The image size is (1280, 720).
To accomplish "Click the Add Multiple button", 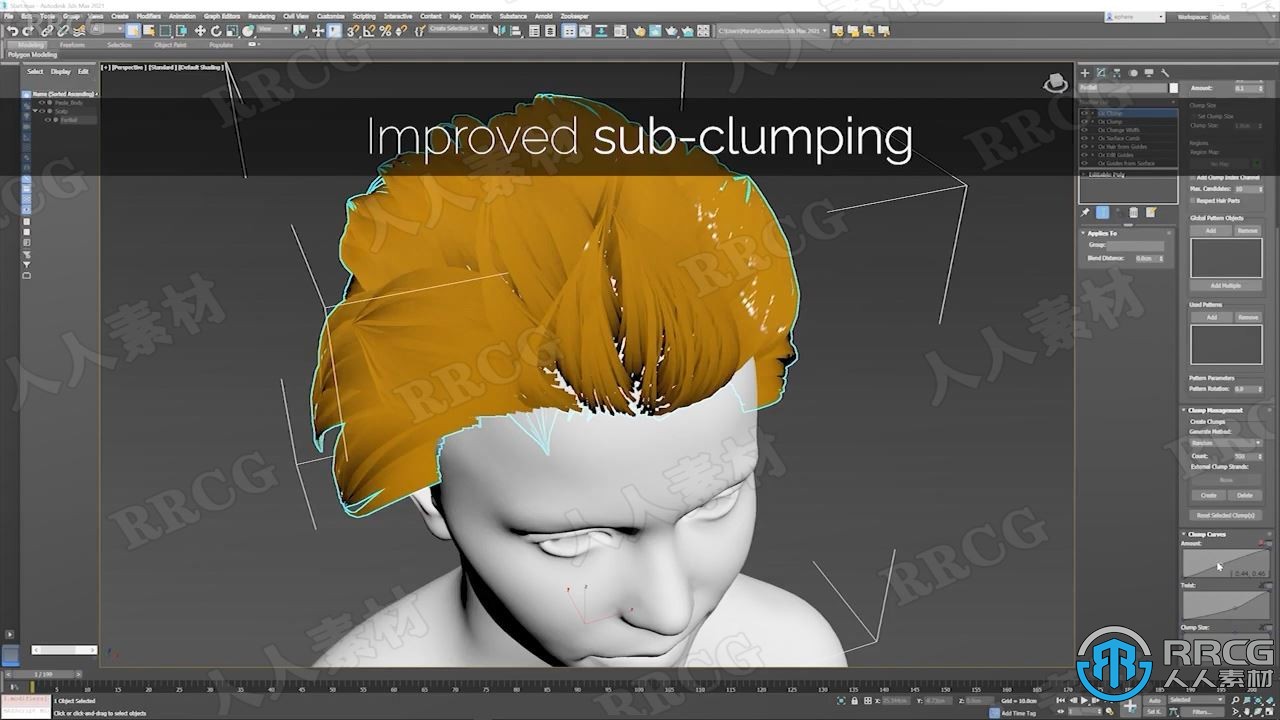I will tap(1226, 285).
